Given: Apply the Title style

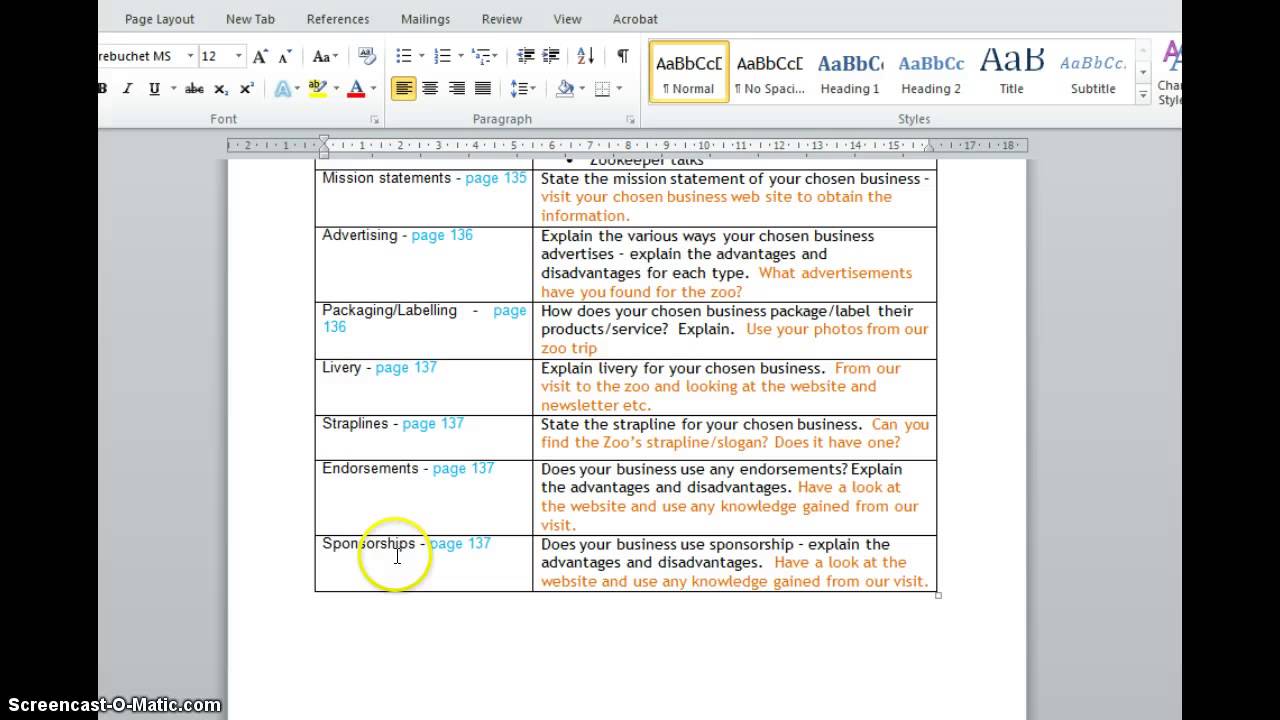Looking at the screenshot, I should [x=1012, y=72].
